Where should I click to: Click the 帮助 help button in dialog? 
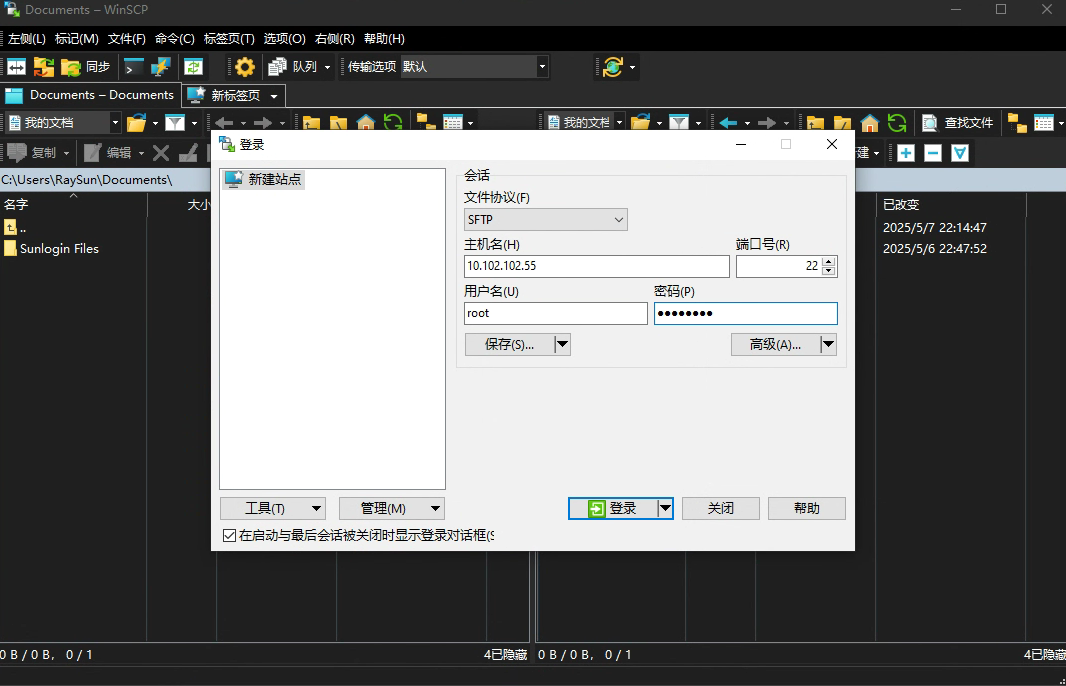click(806, 509)
